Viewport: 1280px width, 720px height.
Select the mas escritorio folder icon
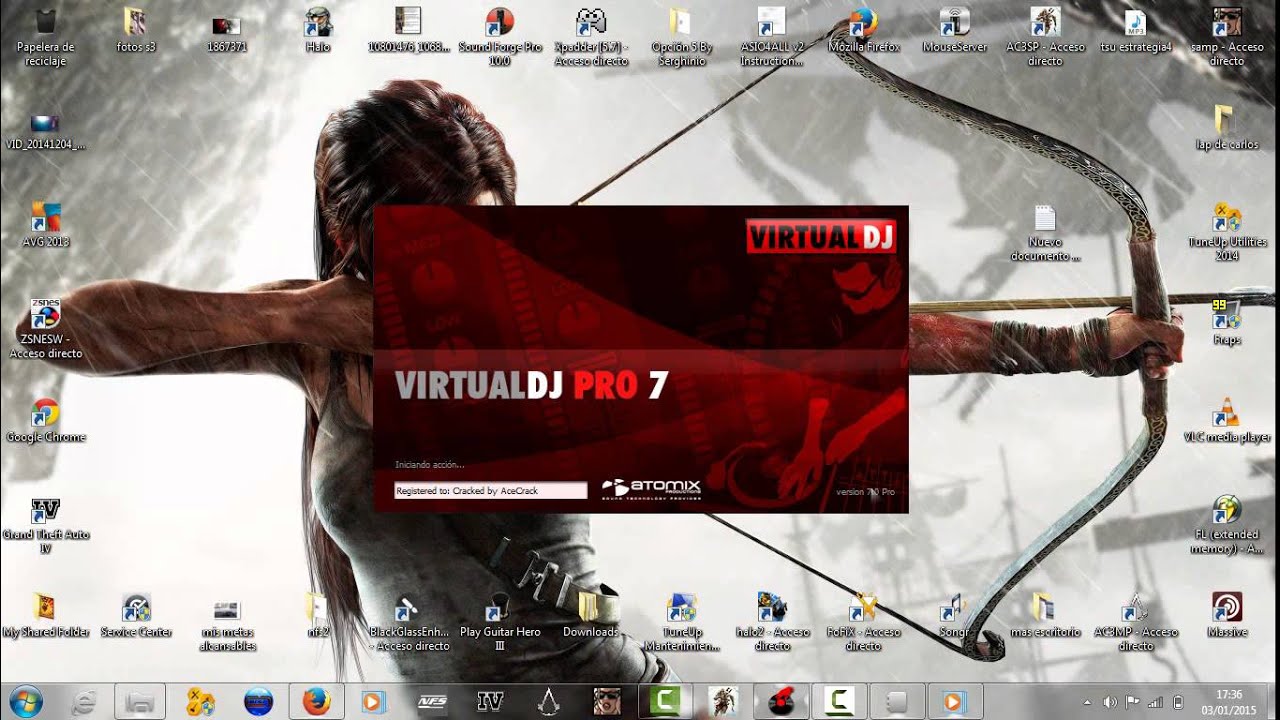(x=1045, y=614)
